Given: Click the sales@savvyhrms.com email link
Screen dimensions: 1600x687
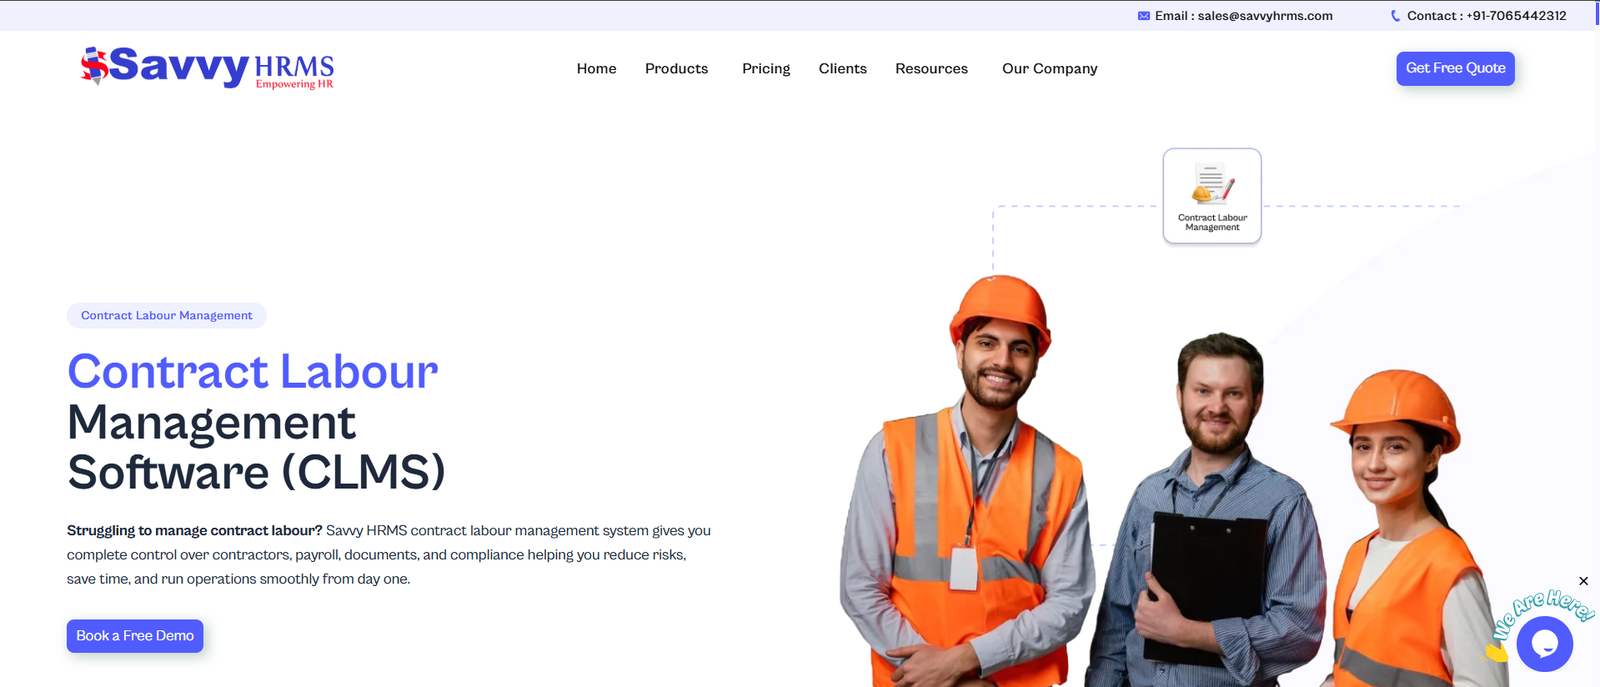Looking at the screenshot, I should [1265, 16].
